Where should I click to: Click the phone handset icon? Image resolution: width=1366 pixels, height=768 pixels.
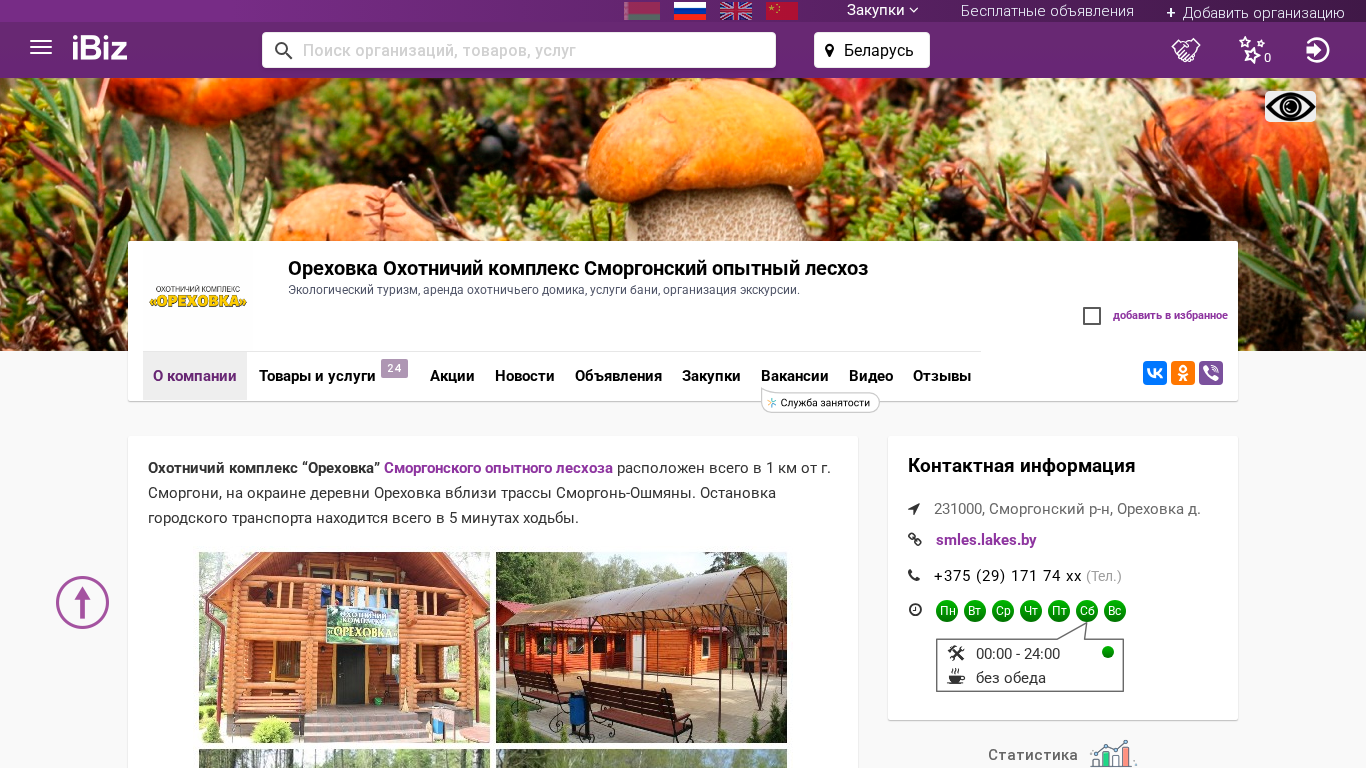[x=914, y=575]
